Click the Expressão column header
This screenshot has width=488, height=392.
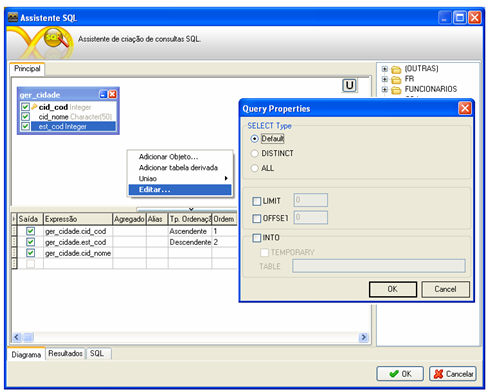pyautogui.click(x=78, y=219)
